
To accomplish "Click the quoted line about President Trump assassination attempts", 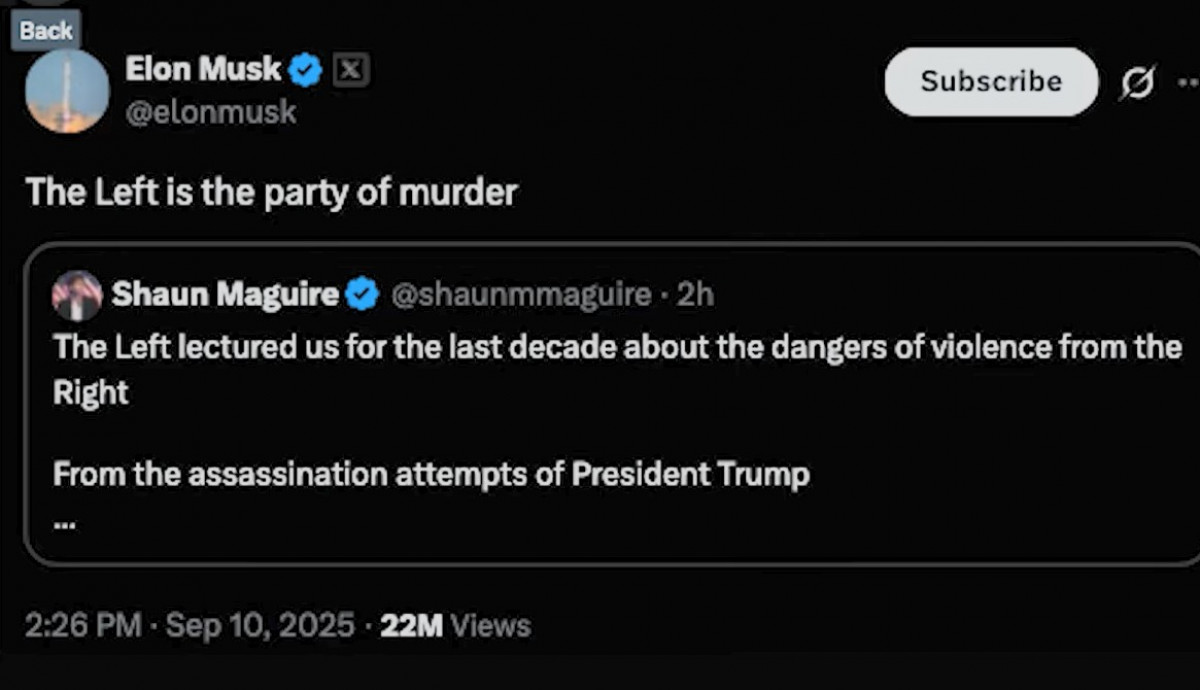I will 431,473.
